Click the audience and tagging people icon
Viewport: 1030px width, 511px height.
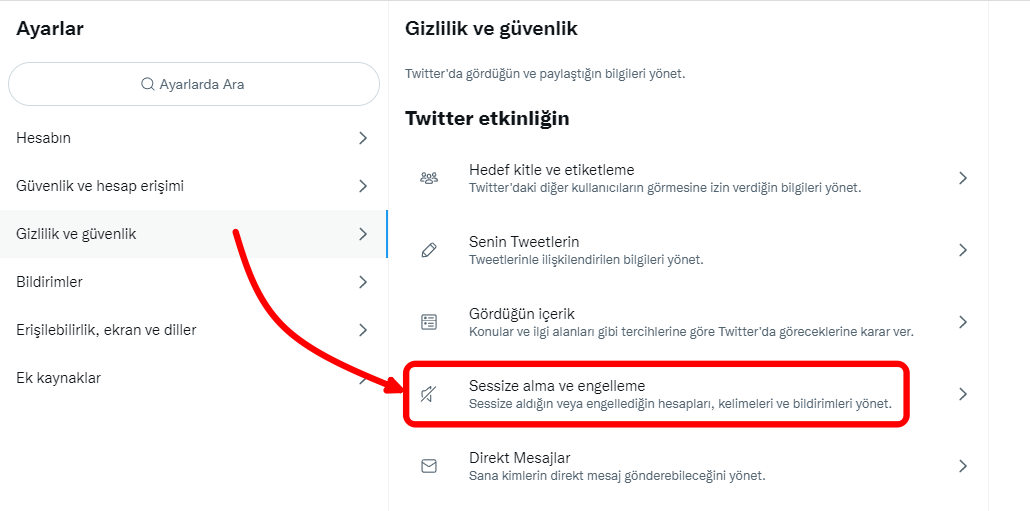coord(429,178)
